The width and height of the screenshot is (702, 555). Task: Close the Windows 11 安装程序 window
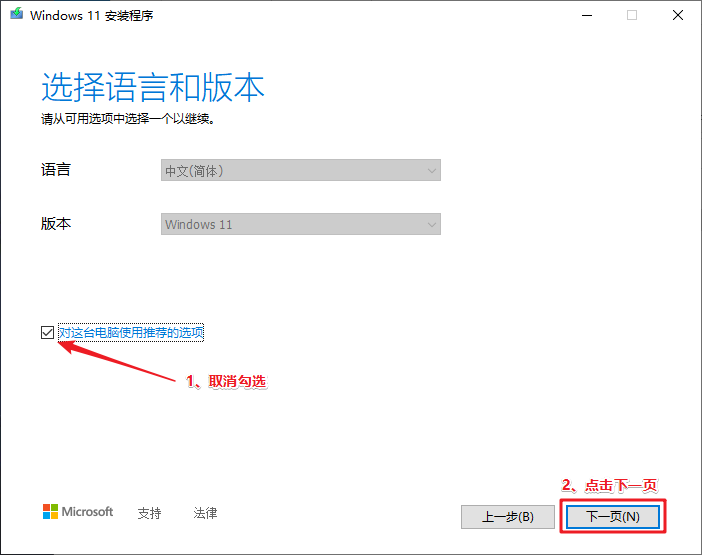678,15
